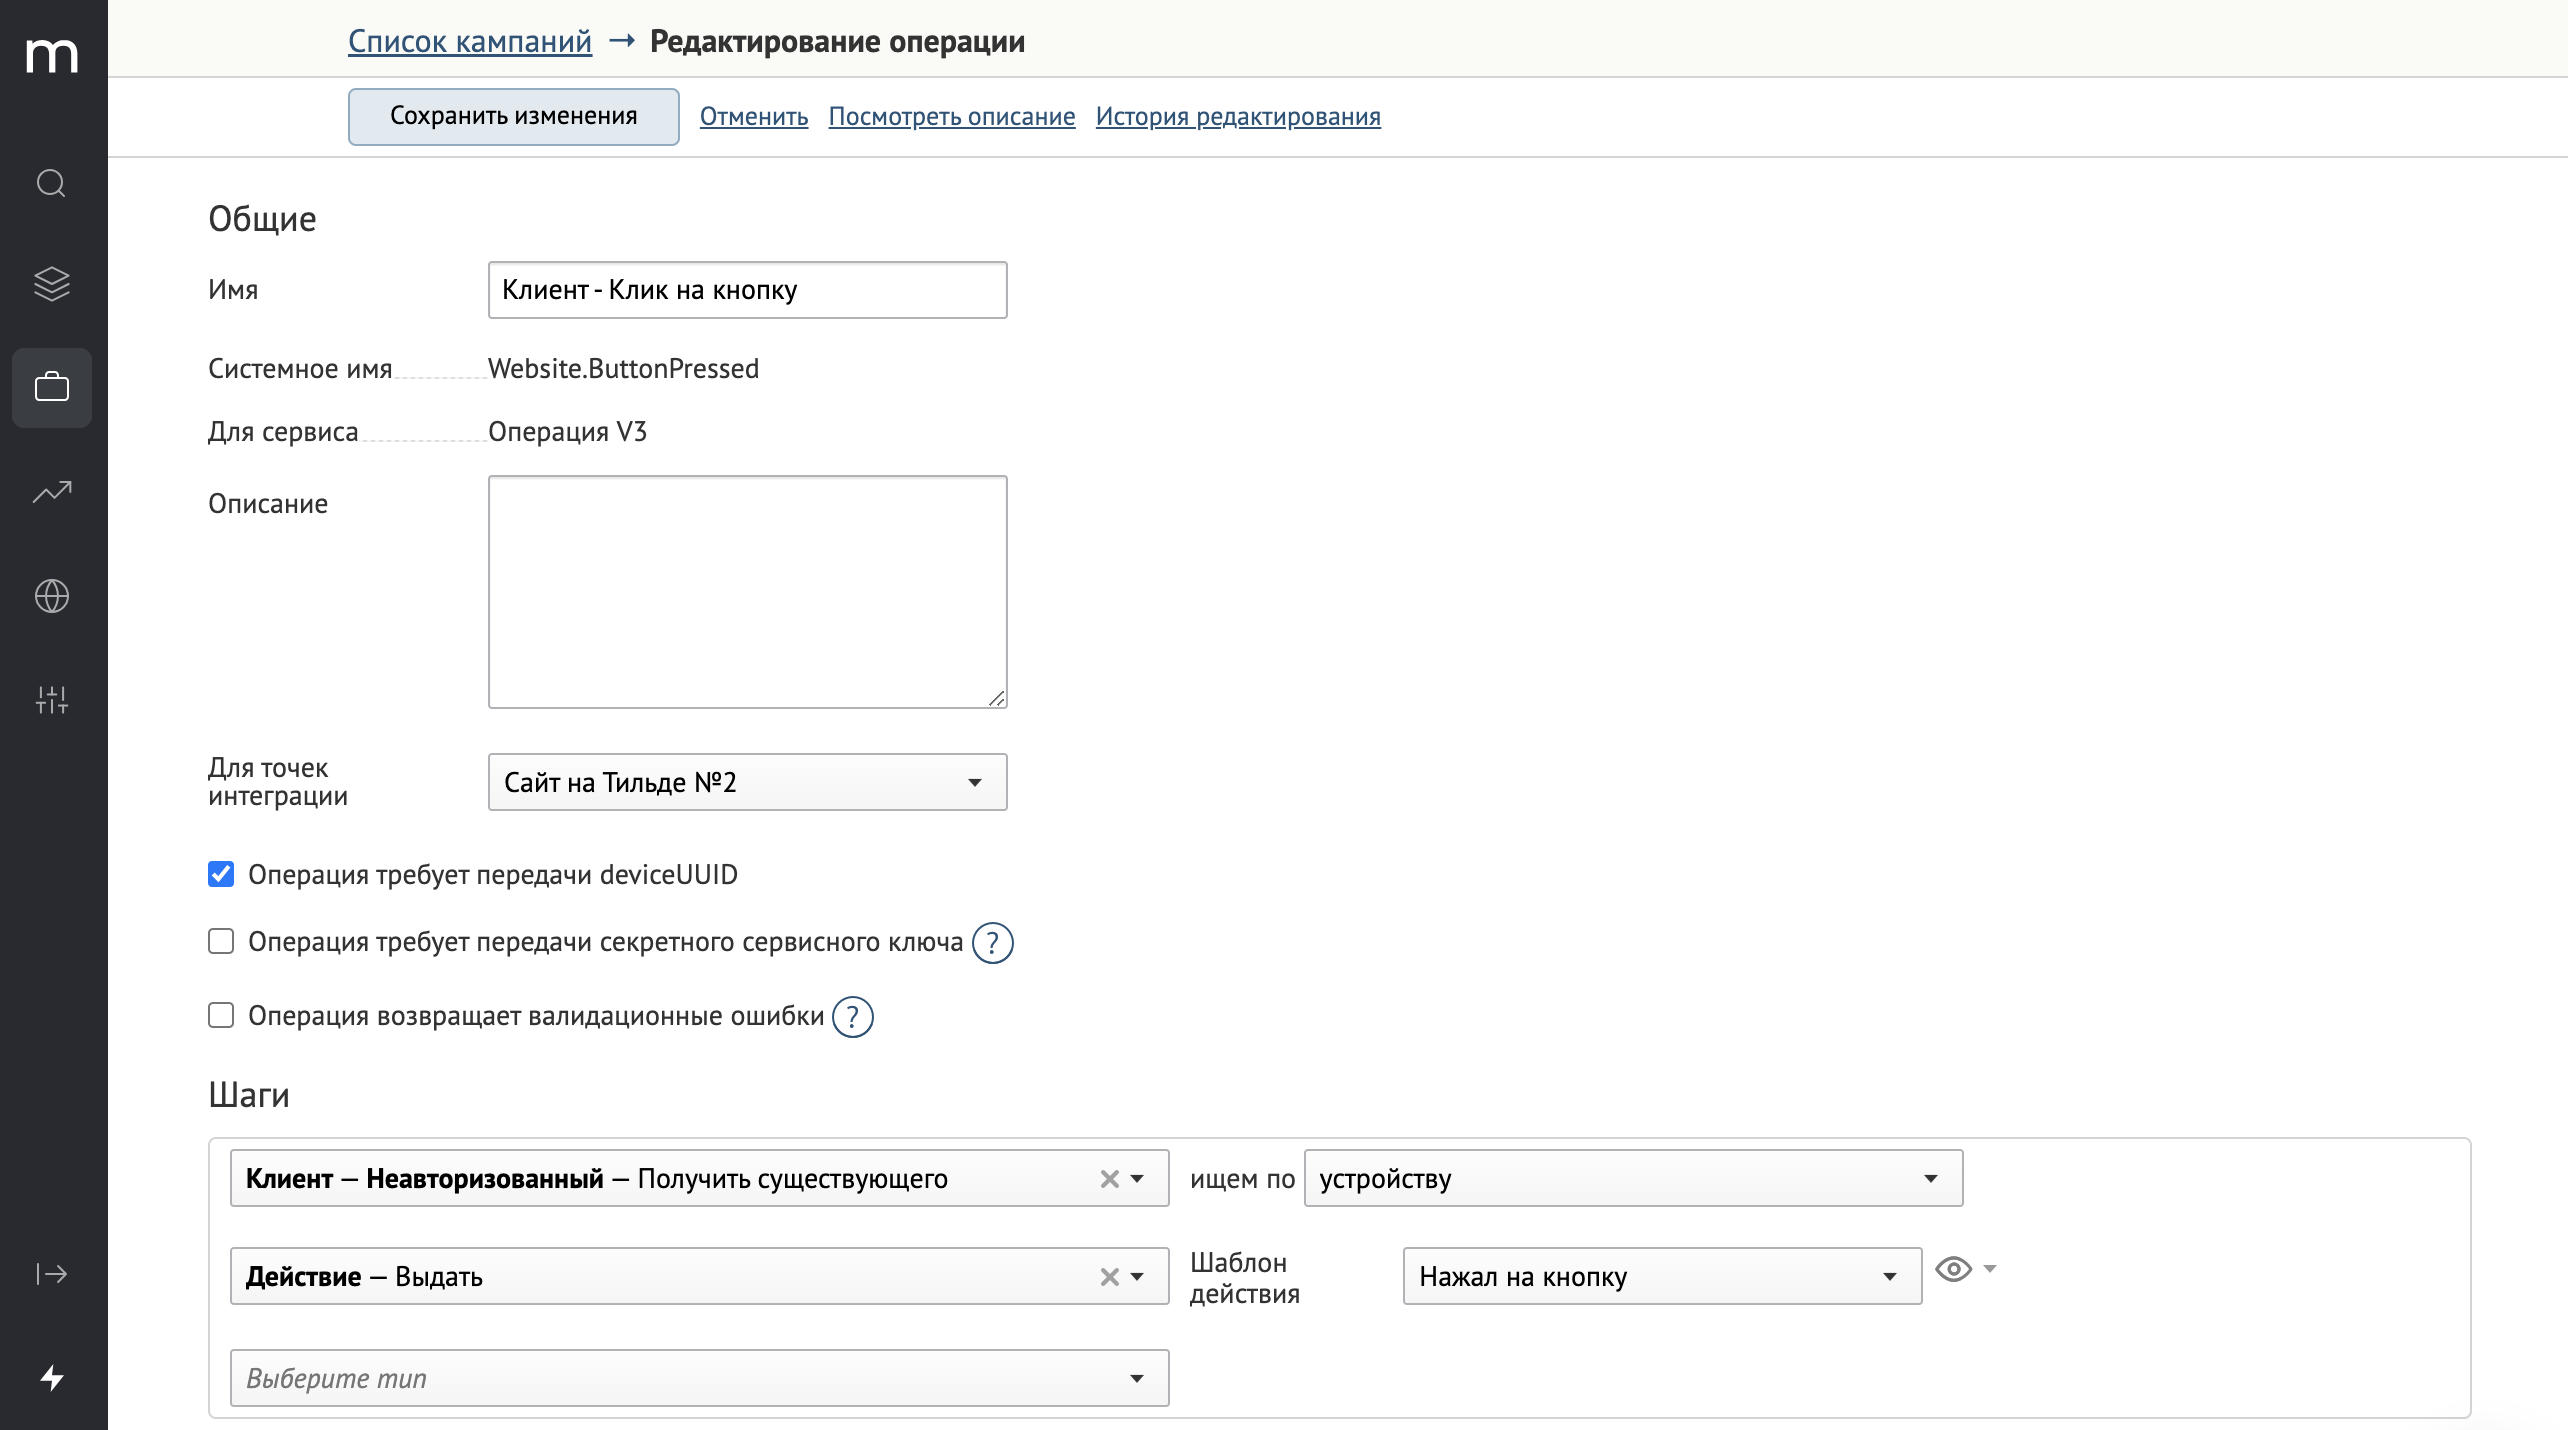The width and height of the screenshot is (2568, 1430).
Task: Toggle the deviceUUID requirement checkbox
Action: point(221,874)
